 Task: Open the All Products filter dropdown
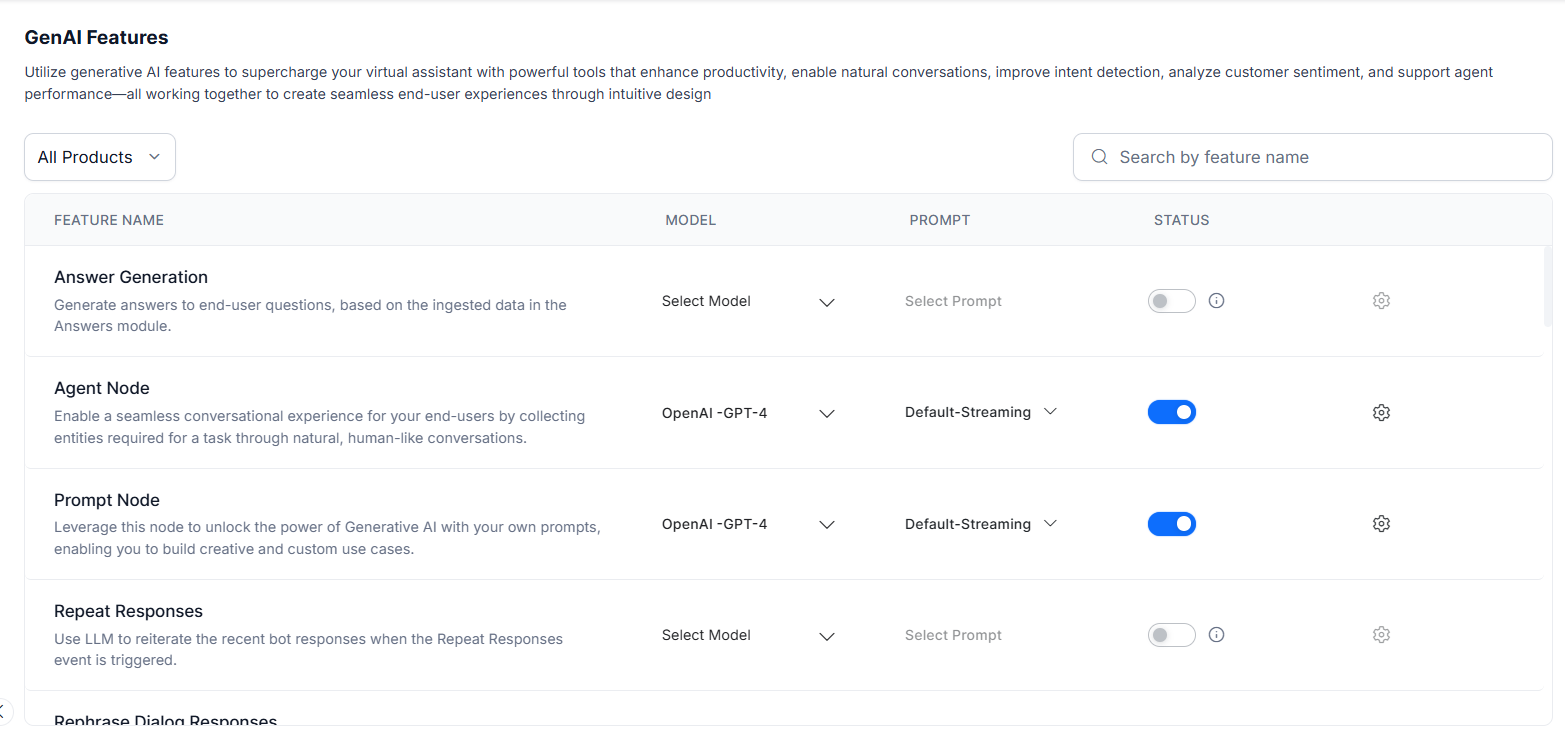pyautogui.click(x=100, y=157)
